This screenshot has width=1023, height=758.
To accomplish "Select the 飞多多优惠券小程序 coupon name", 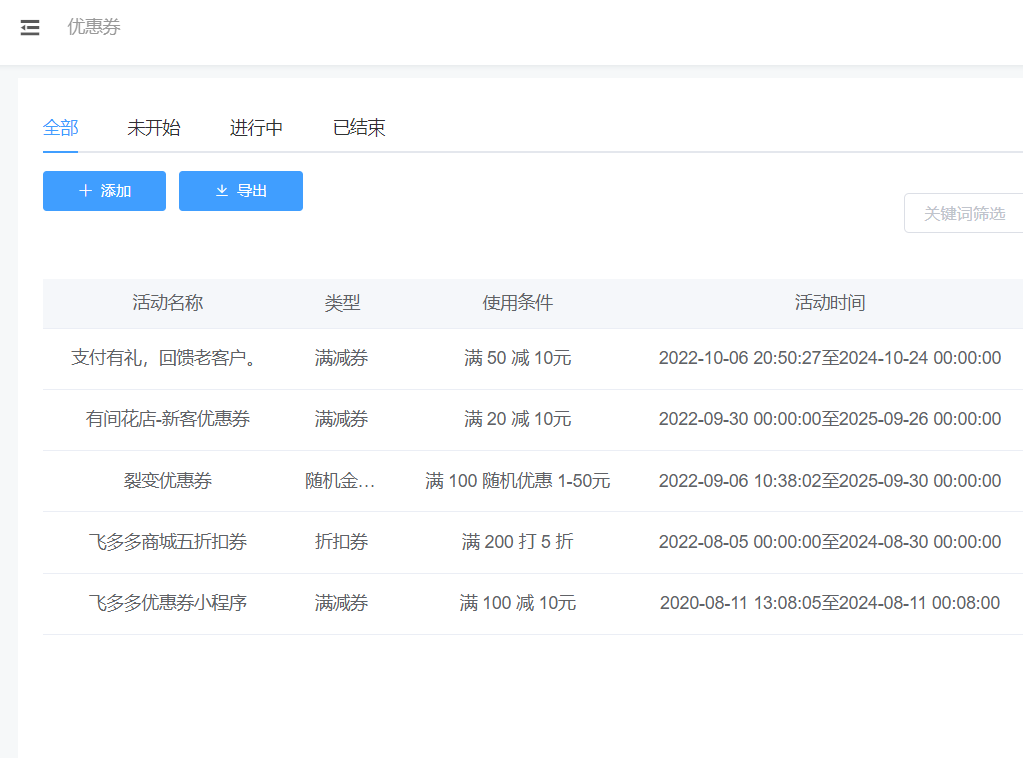I will click(x=168, y=603).
